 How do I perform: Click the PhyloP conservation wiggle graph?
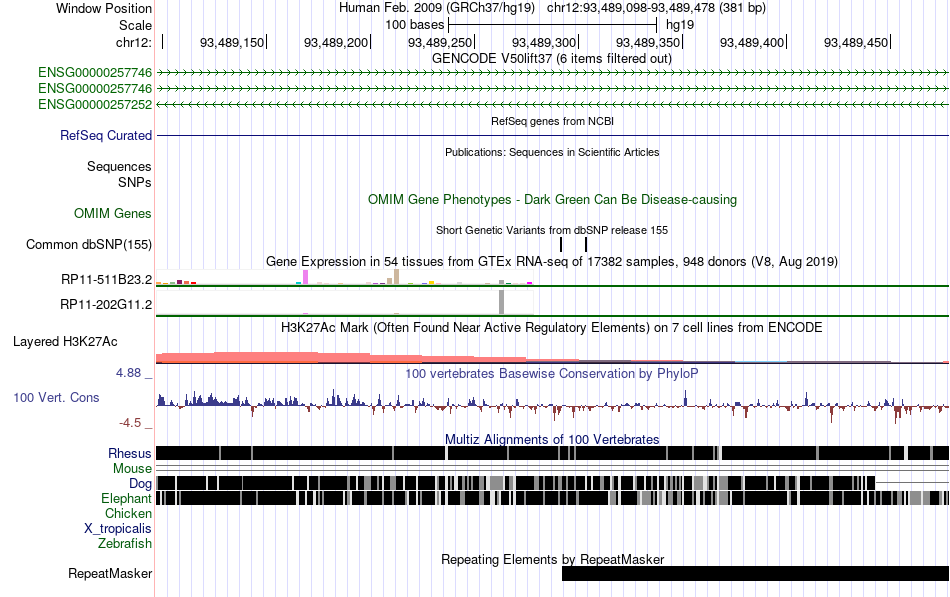[553, 405]
